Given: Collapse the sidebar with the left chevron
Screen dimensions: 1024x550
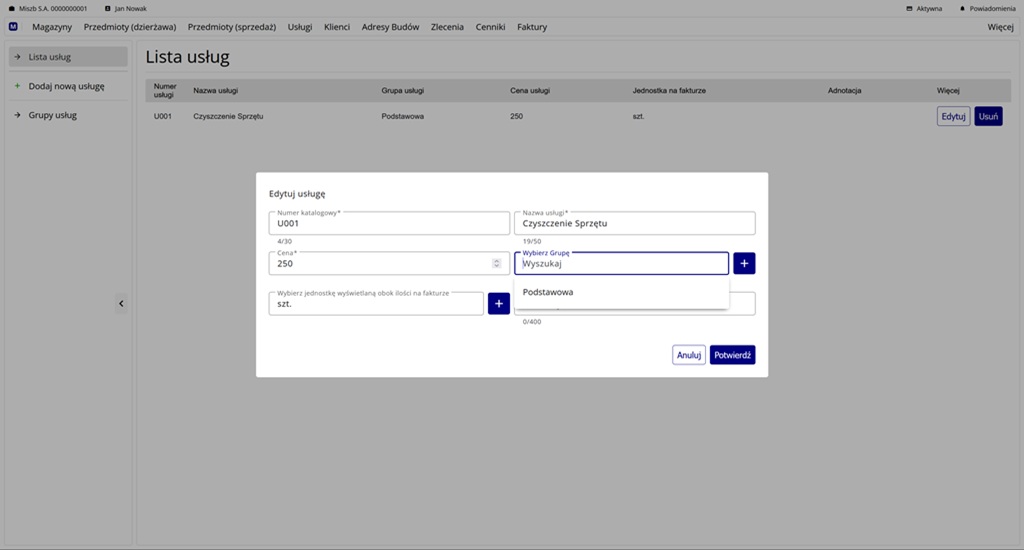Looking at the screenshot, I should click(121, 304).
